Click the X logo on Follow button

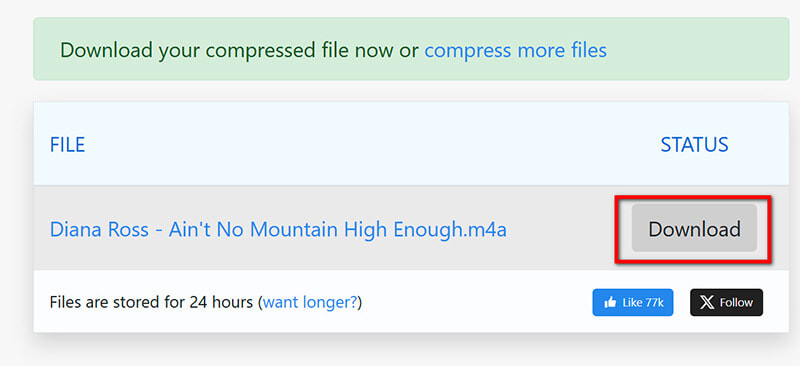[x=707, y=303]
